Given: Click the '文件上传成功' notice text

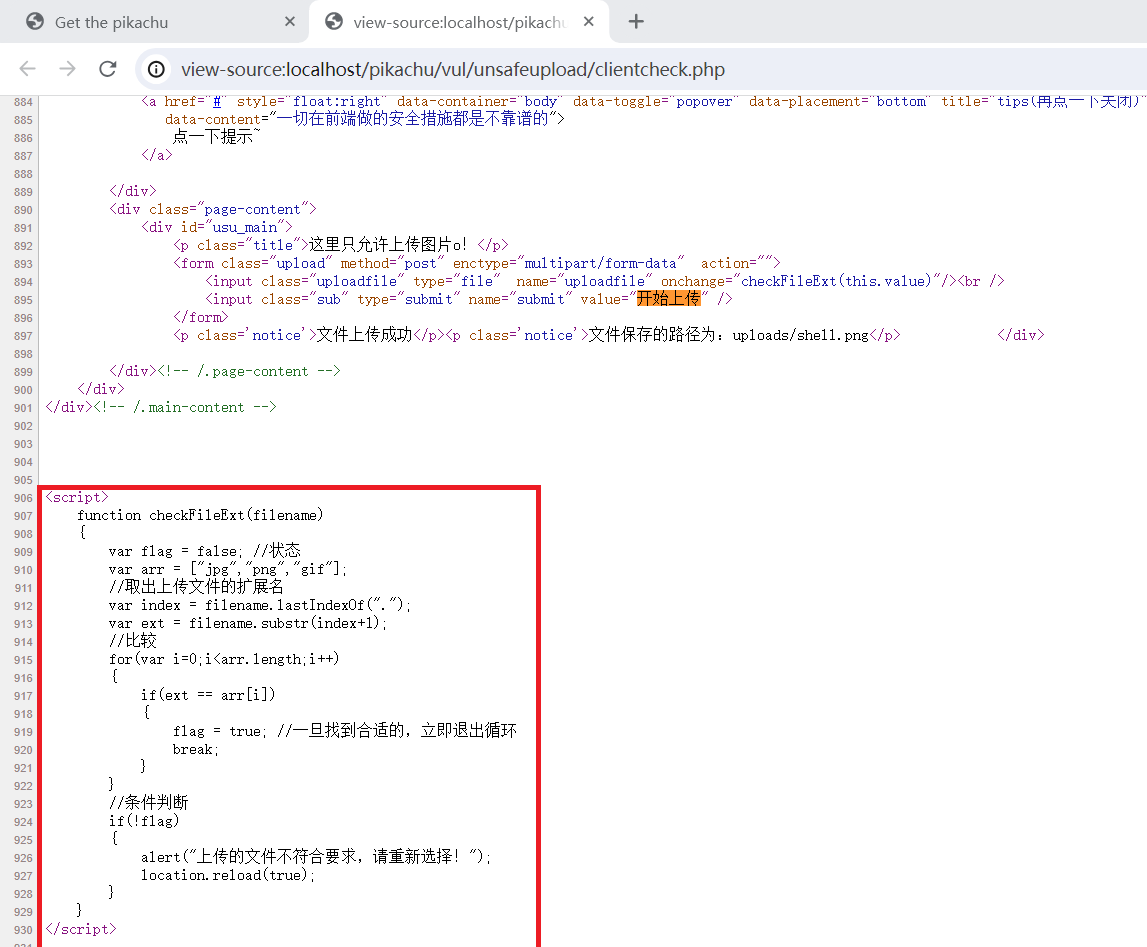Looking at the screenshot, I should [364, 335].
